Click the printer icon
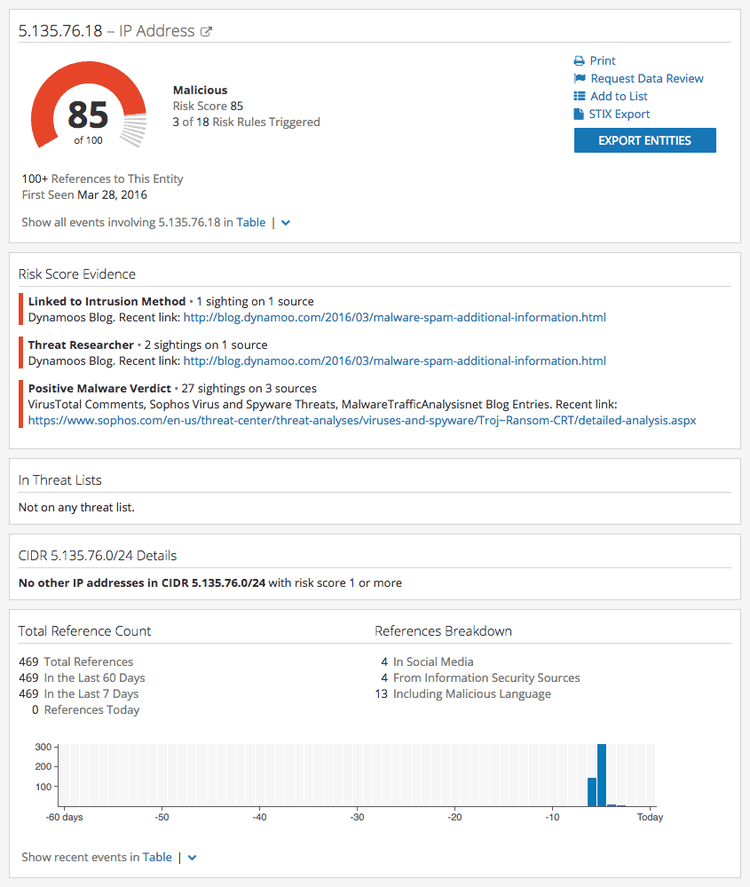 point(579,61)
